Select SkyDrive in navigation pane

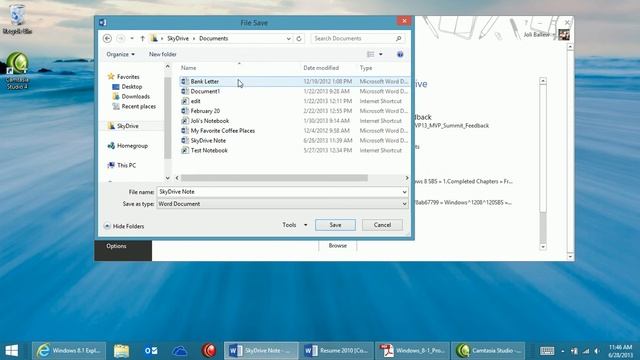(127, 126)
